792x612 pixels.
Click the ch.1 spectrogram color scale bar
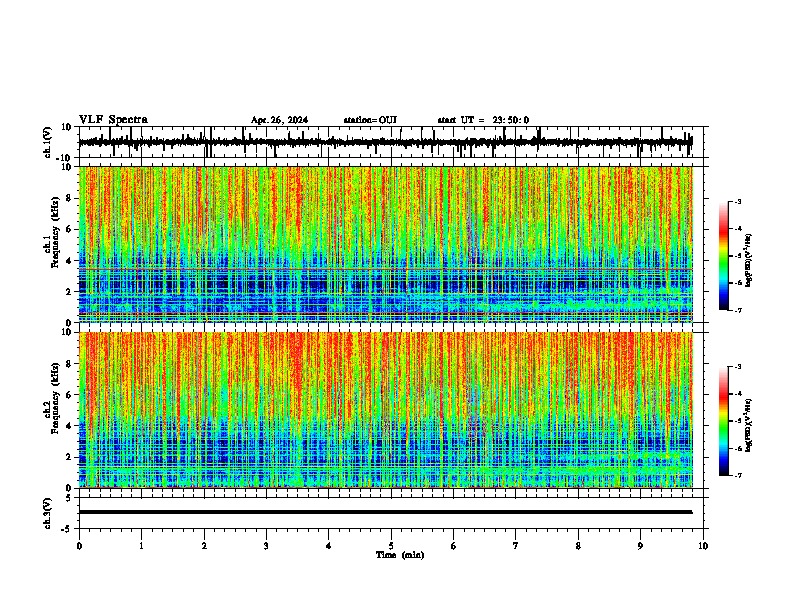point(724,256)
